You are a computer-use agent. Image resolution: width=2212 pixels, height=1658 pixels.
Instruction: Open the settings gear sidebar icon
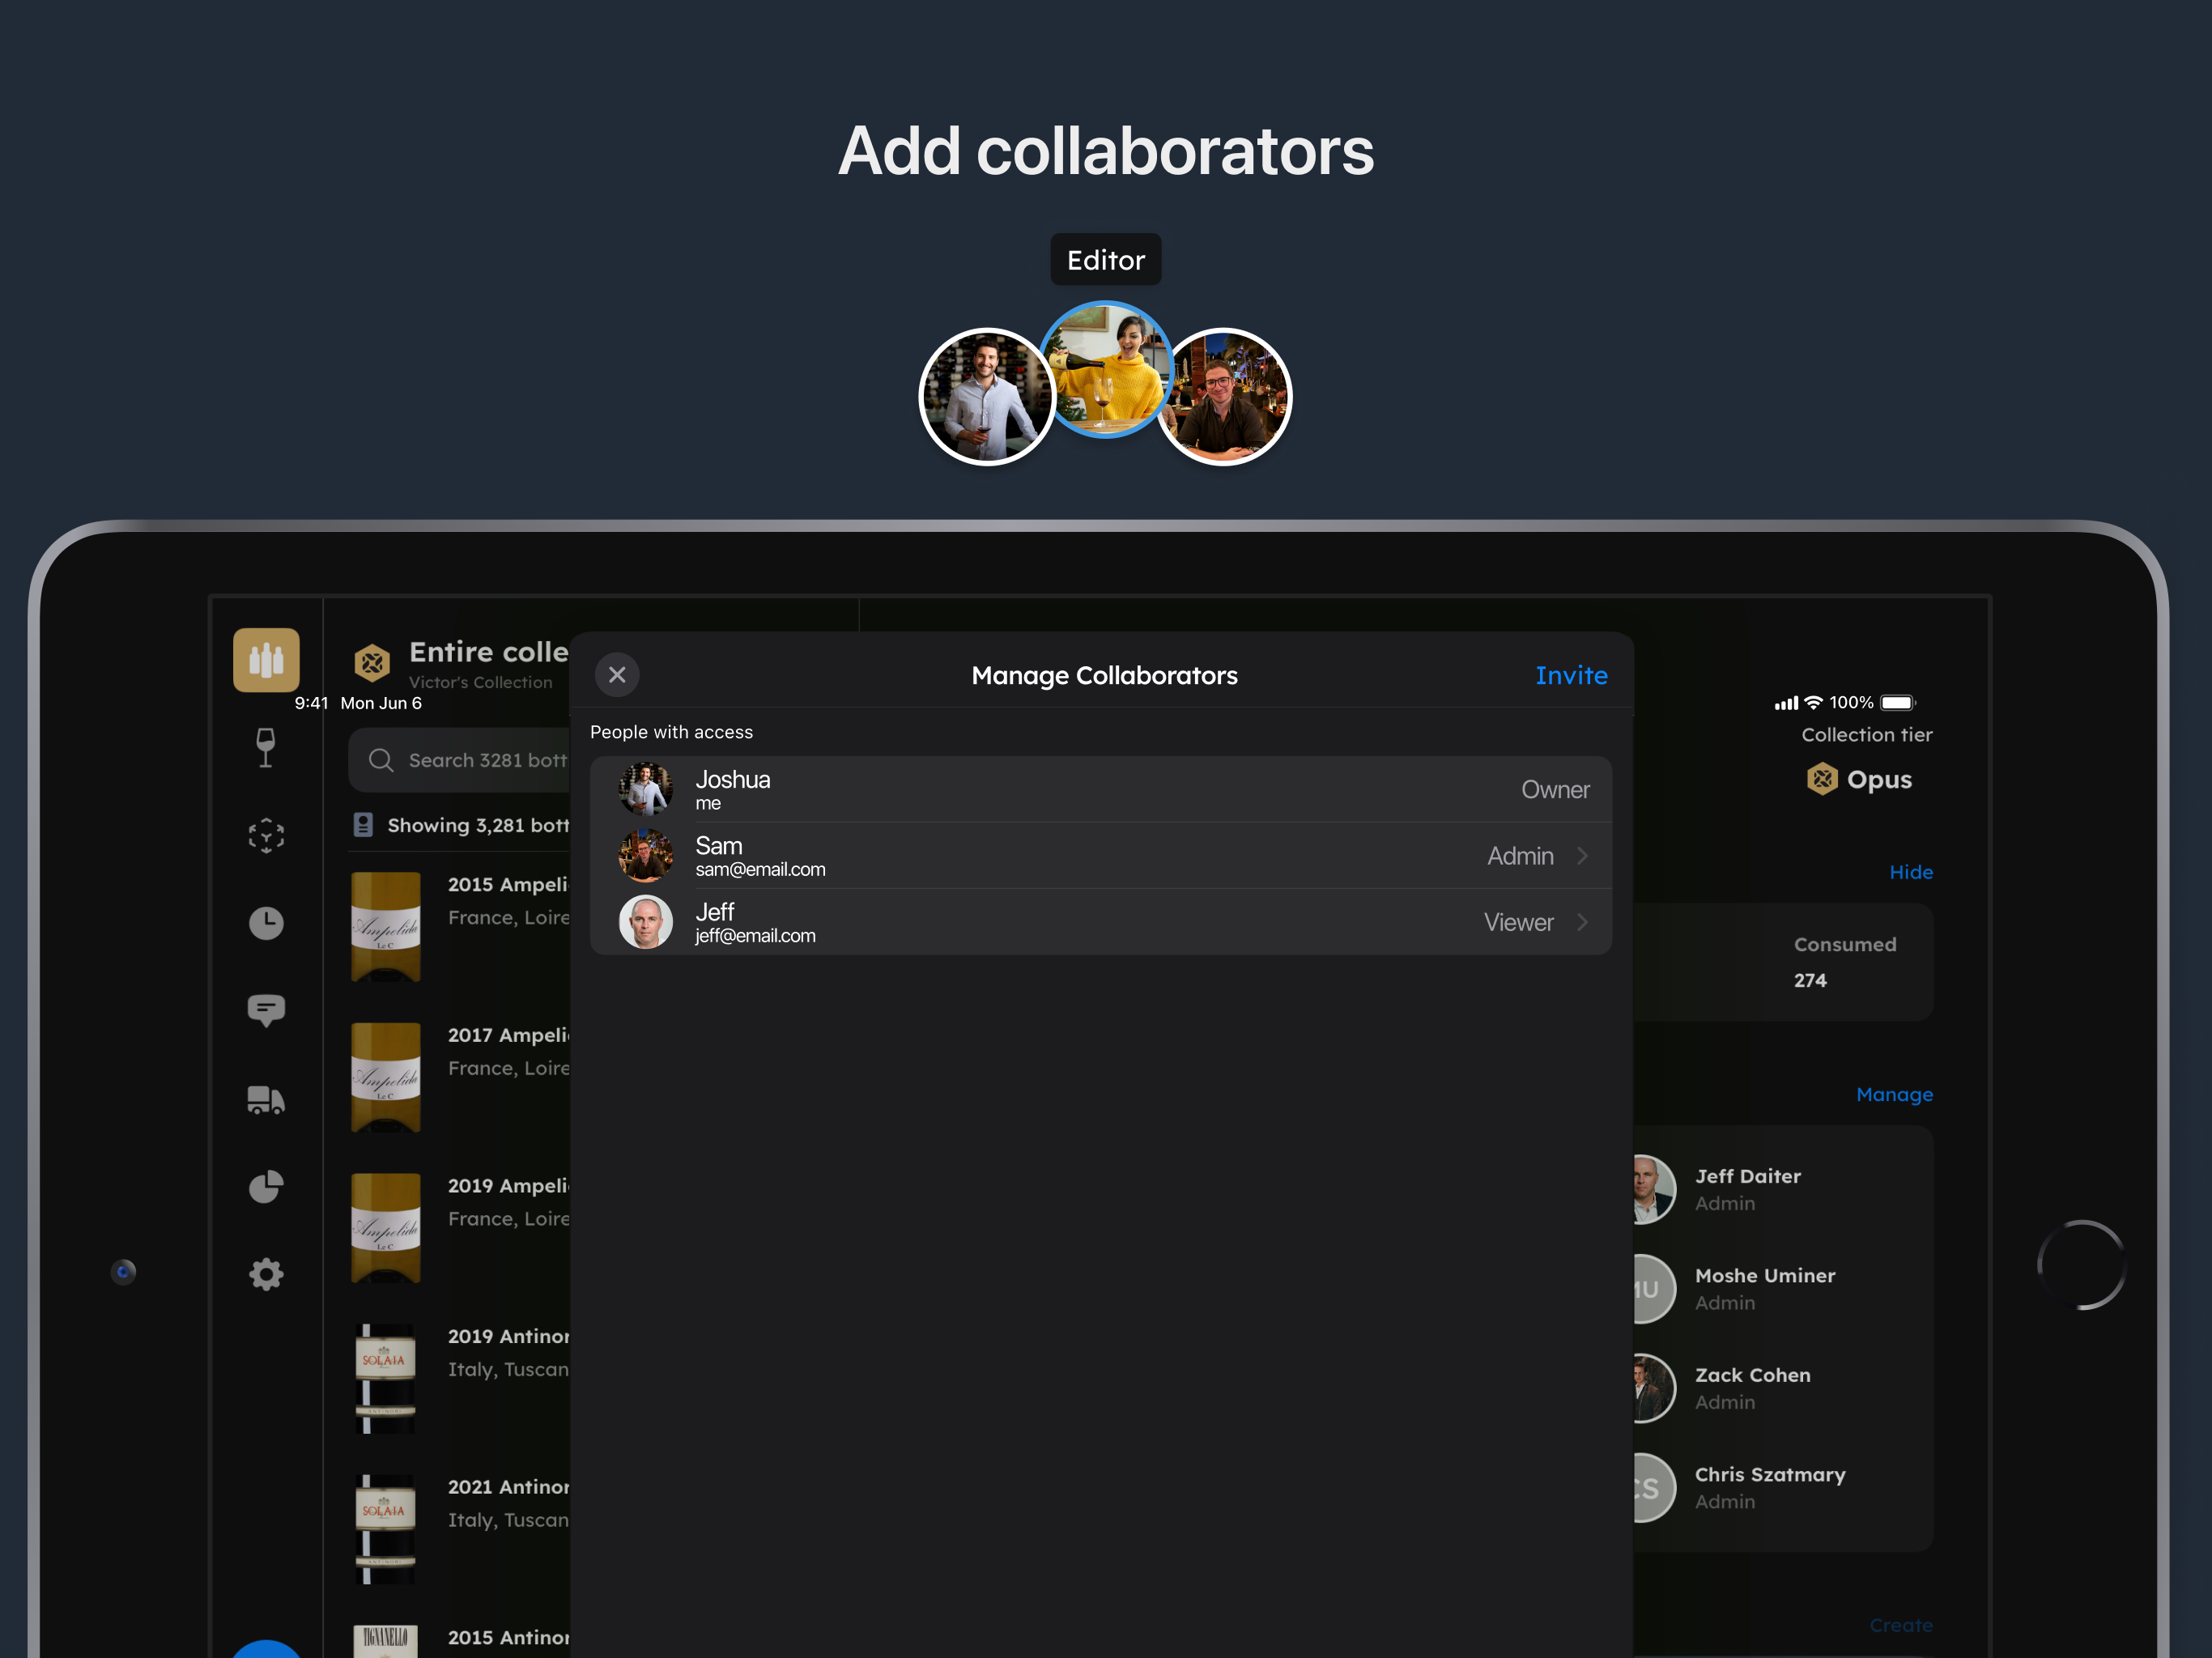[x=266, y=1274]
